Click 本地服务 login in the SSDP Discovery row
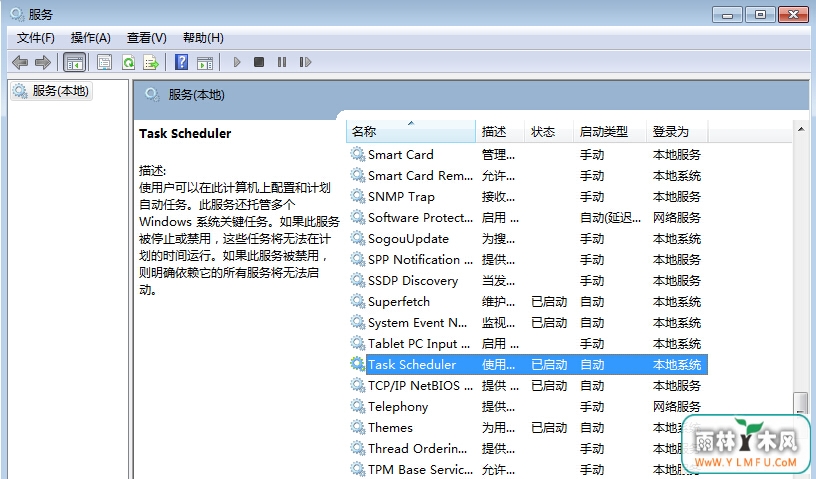816x479 pixels. [677, 281]
